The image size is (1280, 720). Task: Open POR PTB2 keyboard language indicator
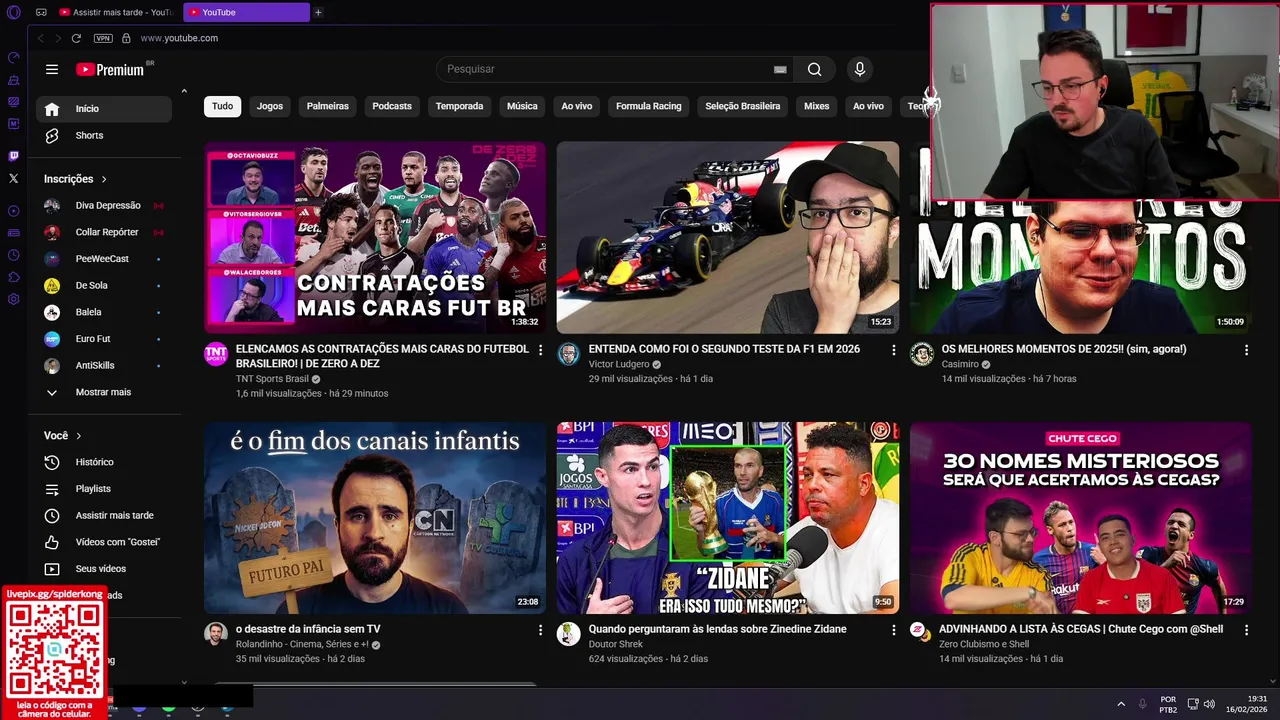(1168, 704)
